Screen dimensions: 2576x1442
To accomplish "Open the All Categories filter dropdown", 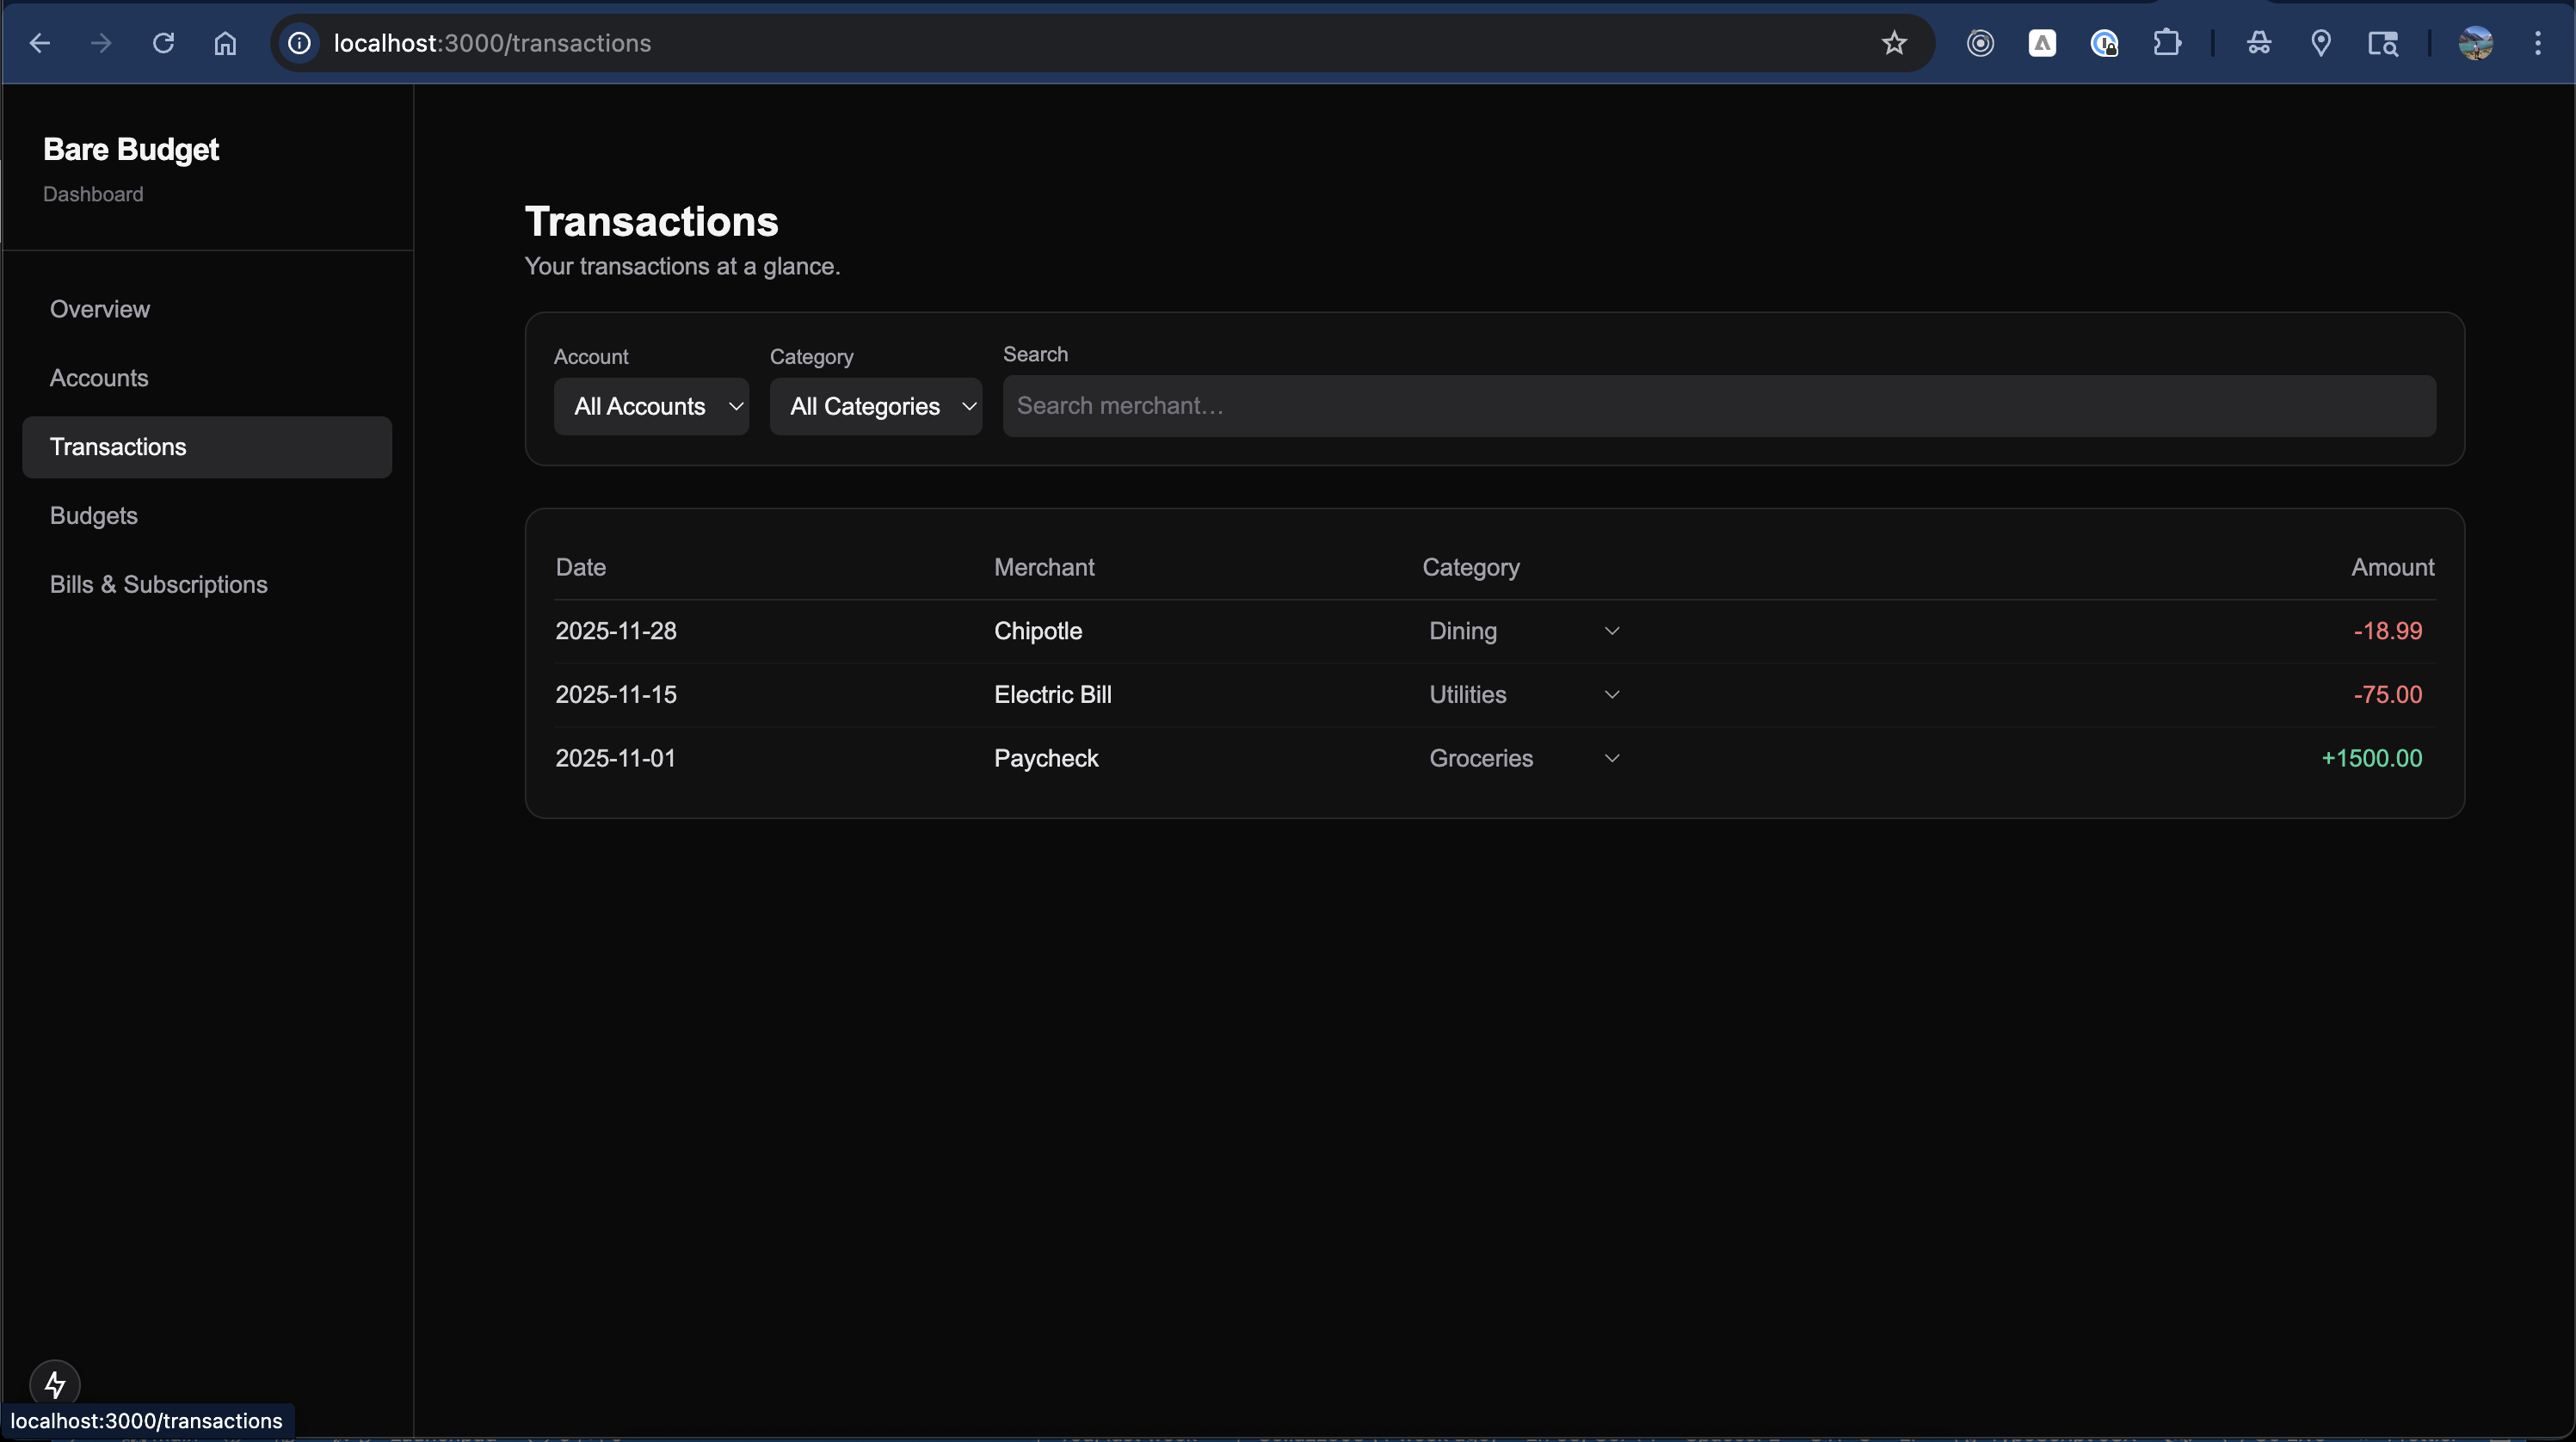I will (875, 406).
